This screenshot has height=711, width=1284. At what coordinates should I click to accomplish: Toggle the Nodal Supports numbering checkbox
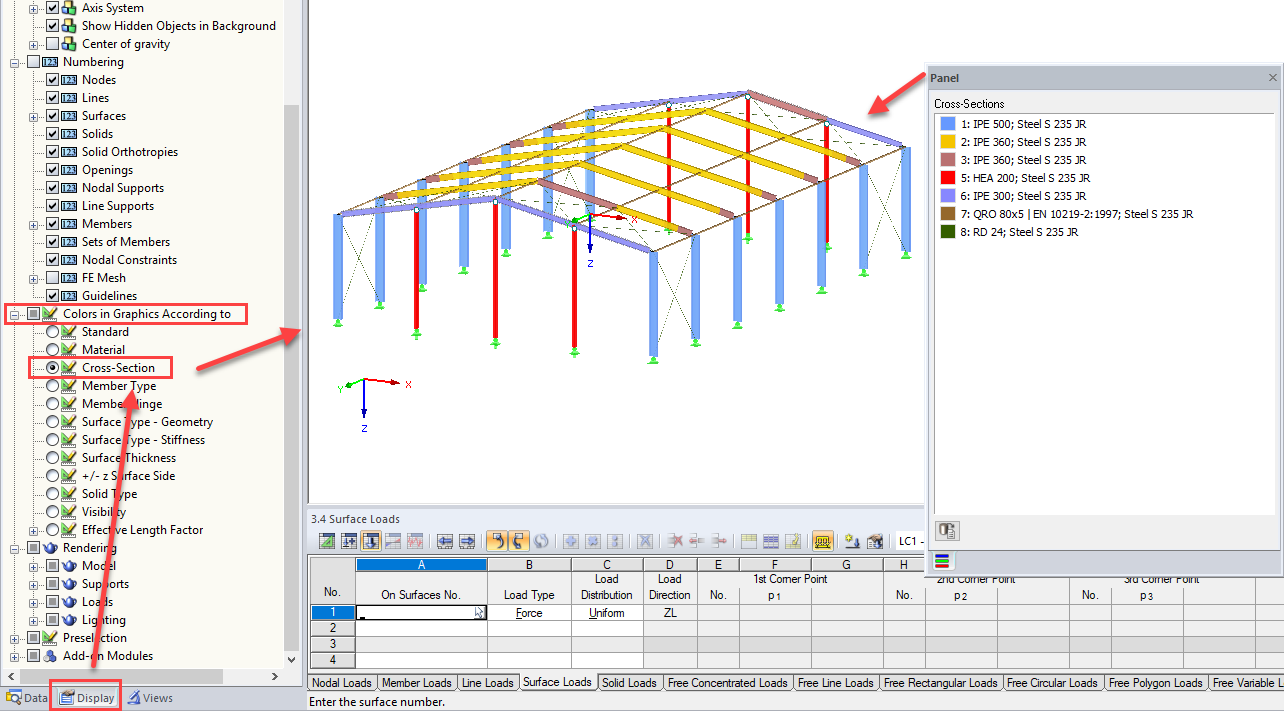[53, 188]
